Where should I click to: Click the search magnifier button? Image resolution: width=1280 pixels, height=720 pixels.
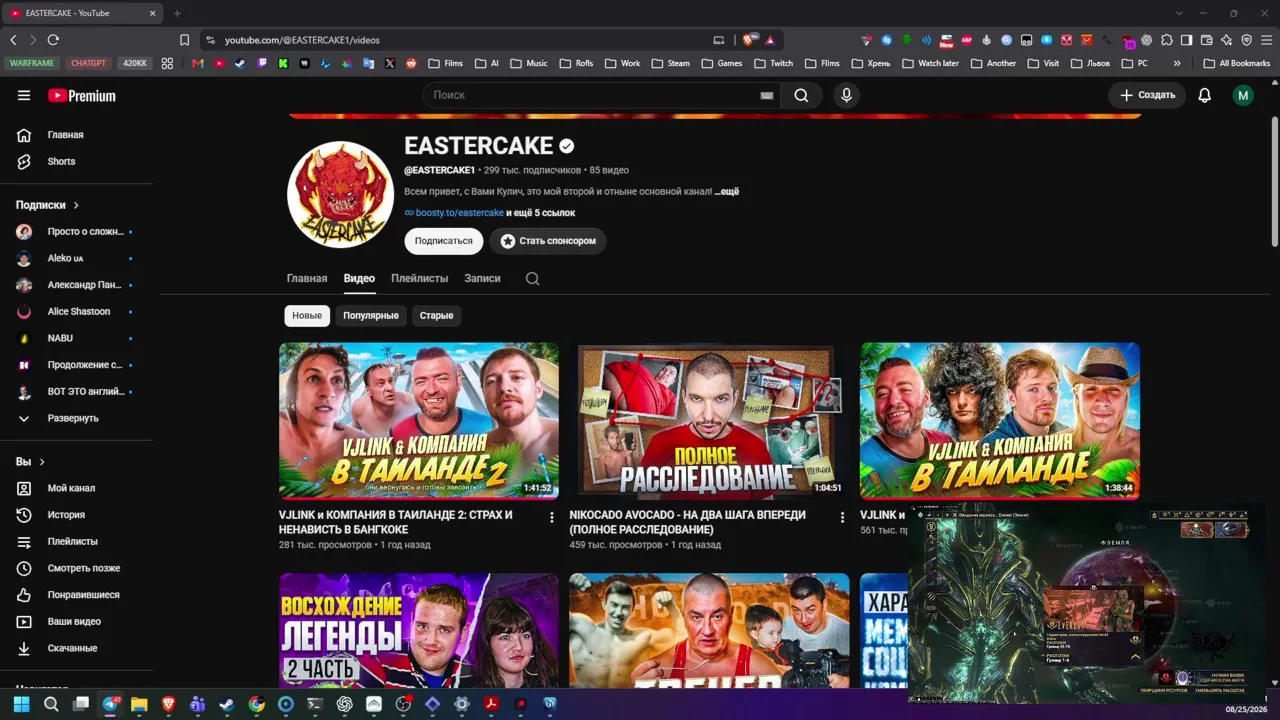pyautogui.click(x=801, y=95)
